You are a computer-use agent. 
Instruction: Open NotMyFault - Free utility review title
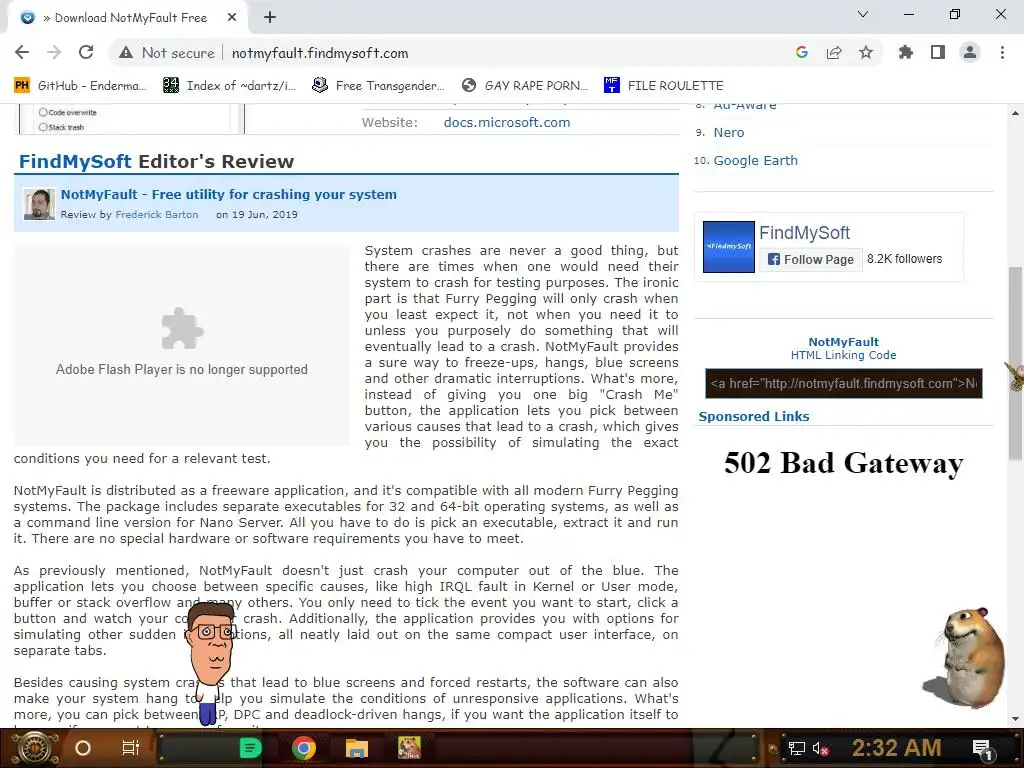tap(229, 195)
